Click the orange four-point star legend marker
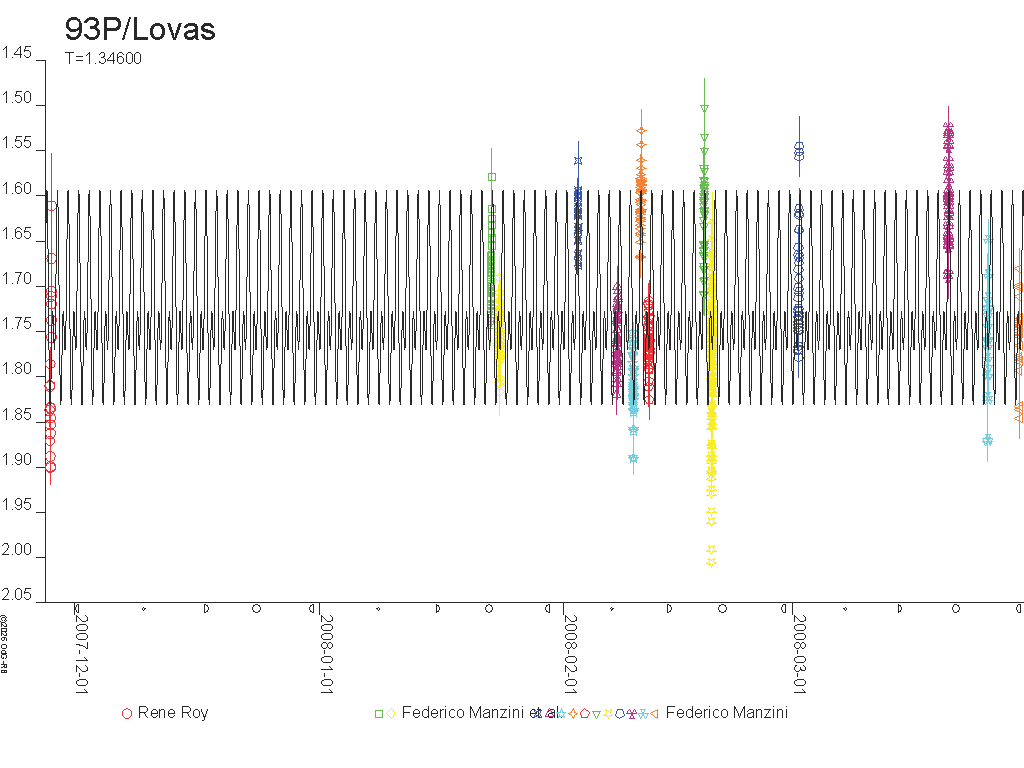This screenshot has height=768, width=1024. point(573,713)
